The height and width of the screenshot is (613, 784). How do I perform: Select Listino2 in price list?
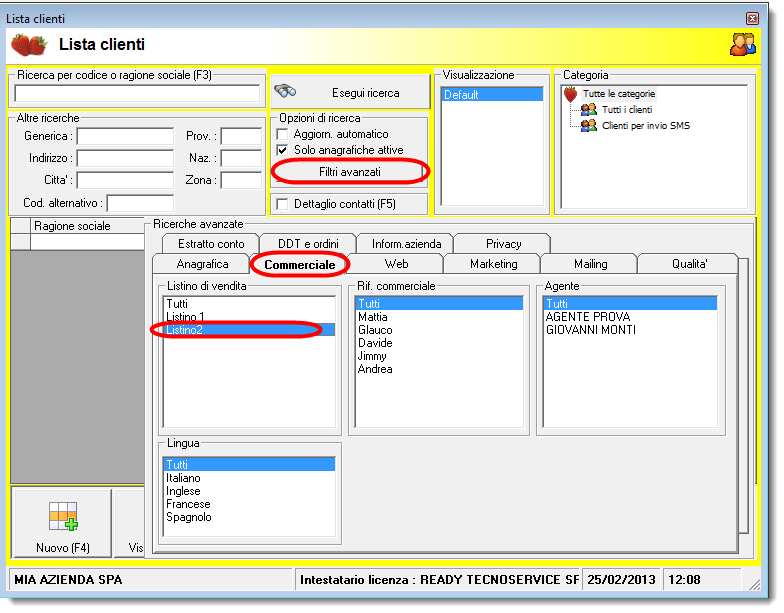(249, 330)
